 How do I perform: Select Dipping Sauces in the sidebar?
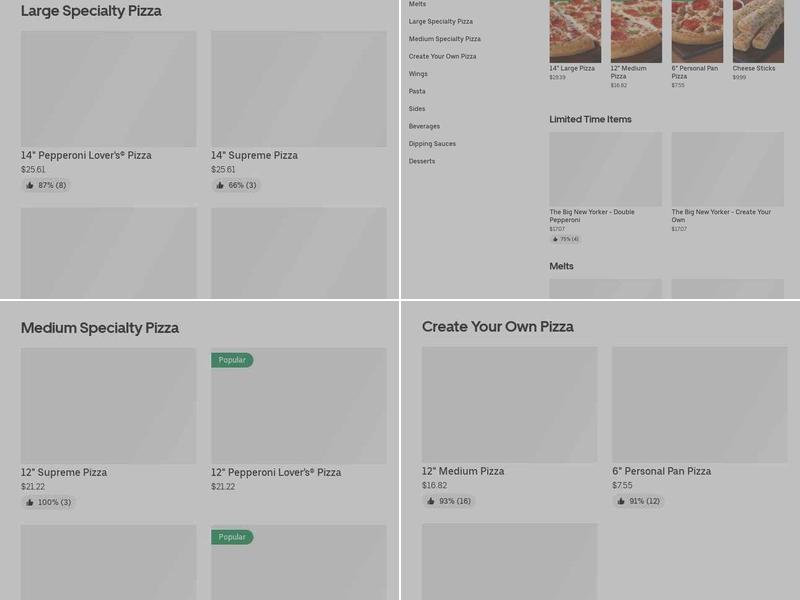pos(432,143)
